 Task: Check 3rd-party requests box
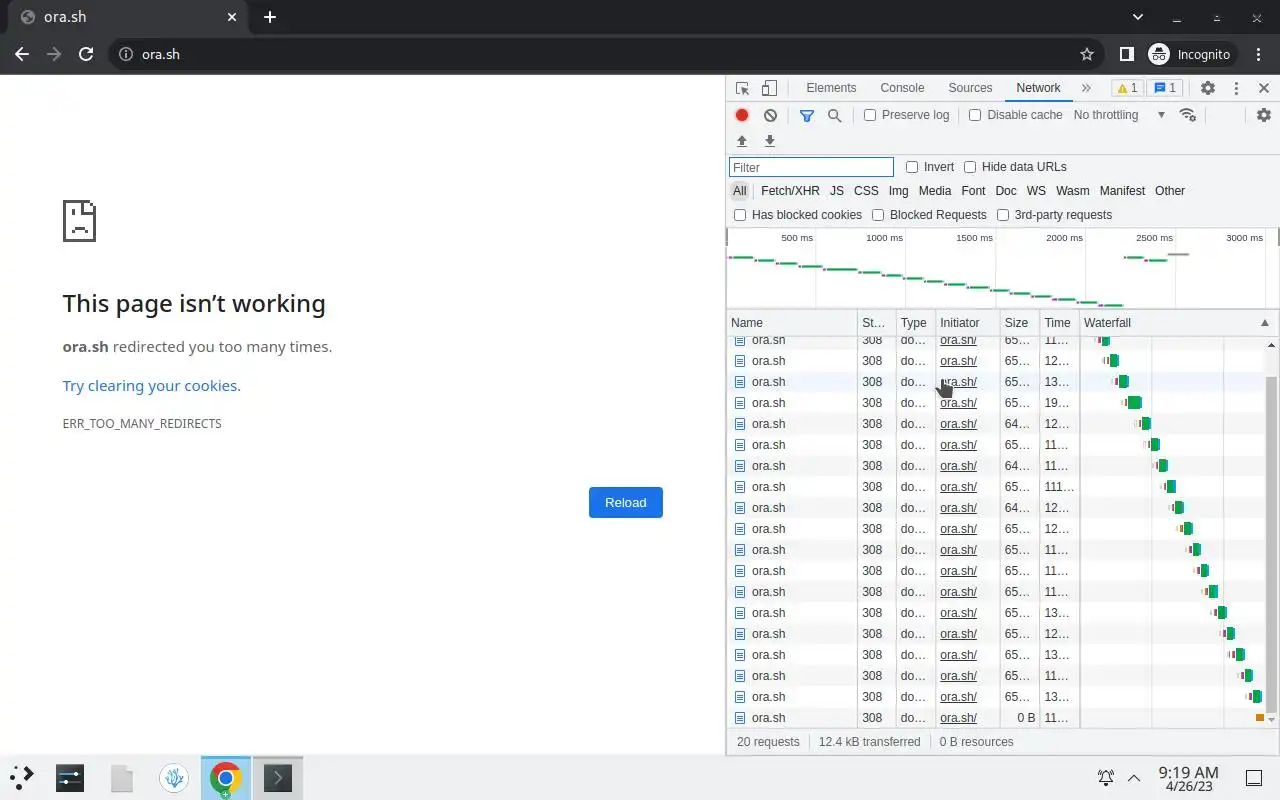1003,215
